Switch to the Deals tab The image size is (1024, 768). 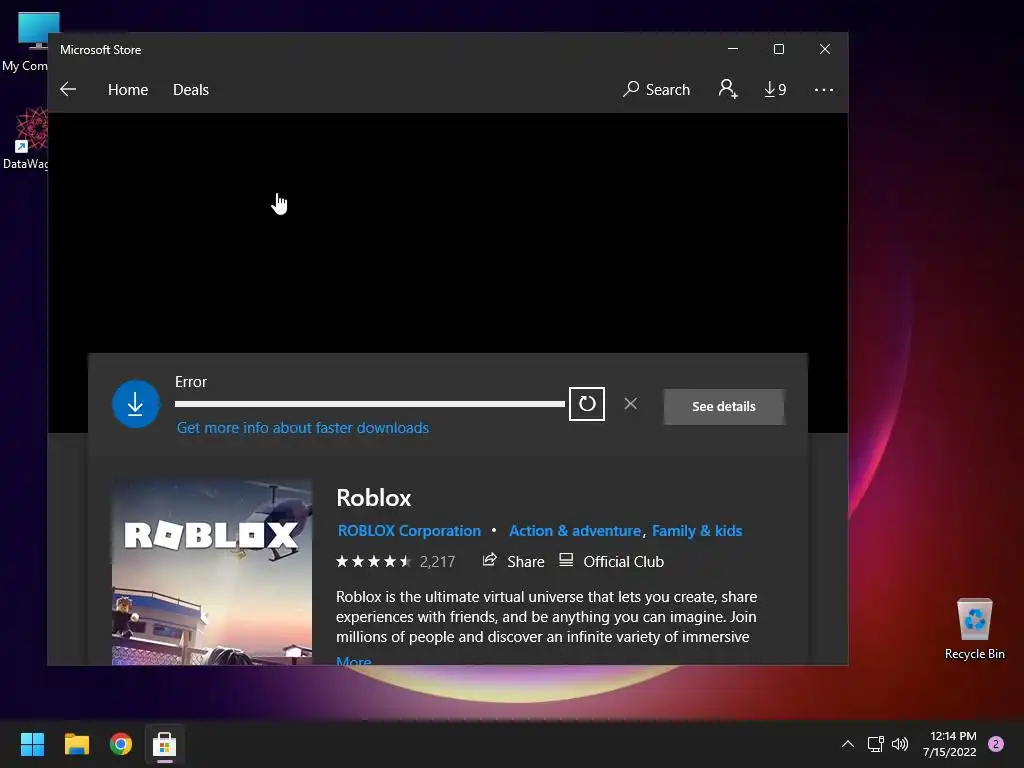[x=191, y=89]
